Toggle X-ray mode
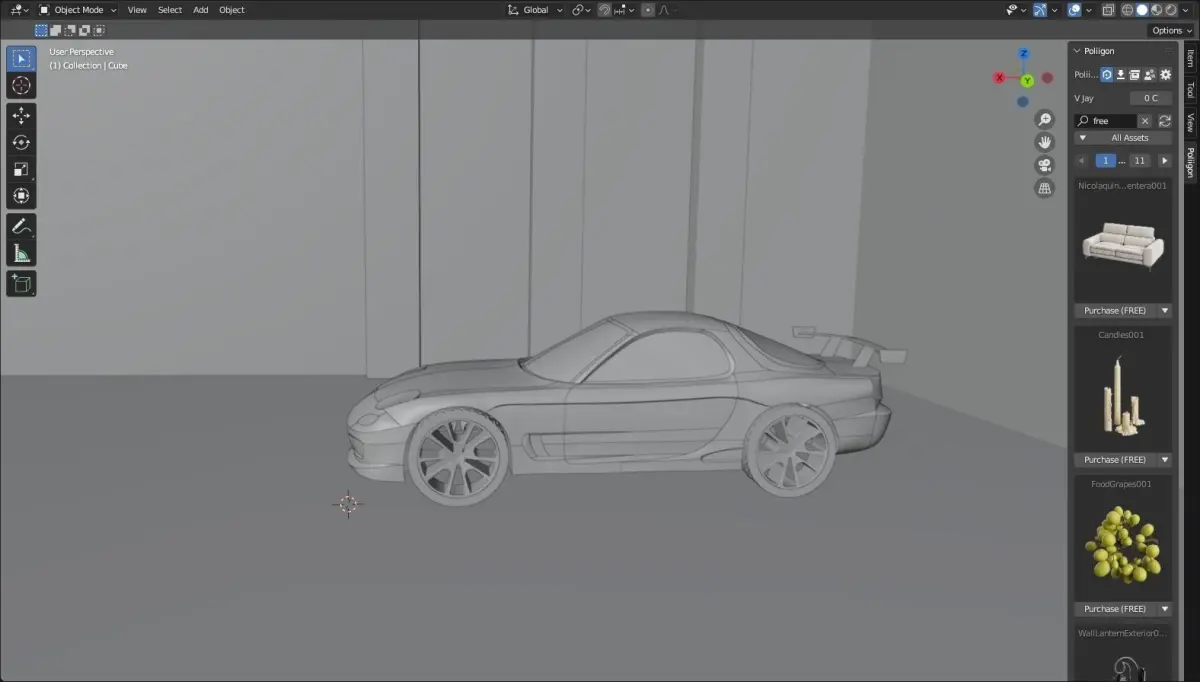This screenshot has height=682, width=1200. pyautogui.click(x=1108, y=10)
